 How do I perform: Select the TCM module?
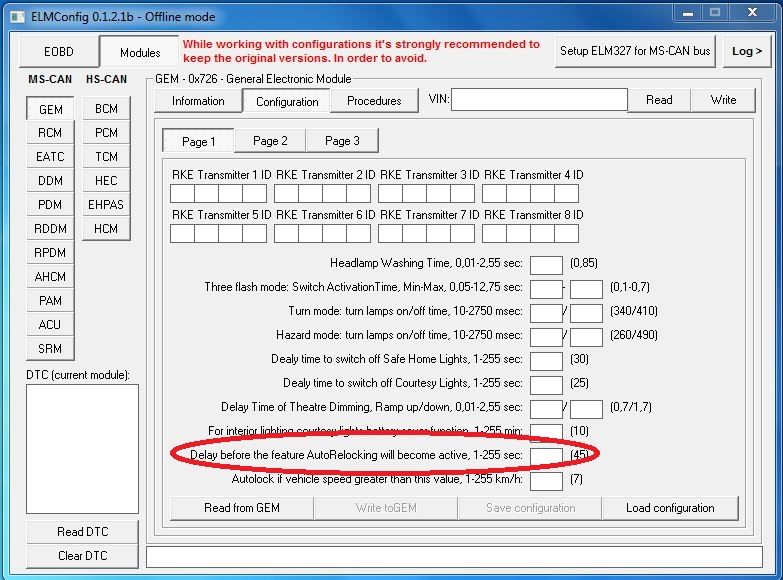click(x=106, y=157)
